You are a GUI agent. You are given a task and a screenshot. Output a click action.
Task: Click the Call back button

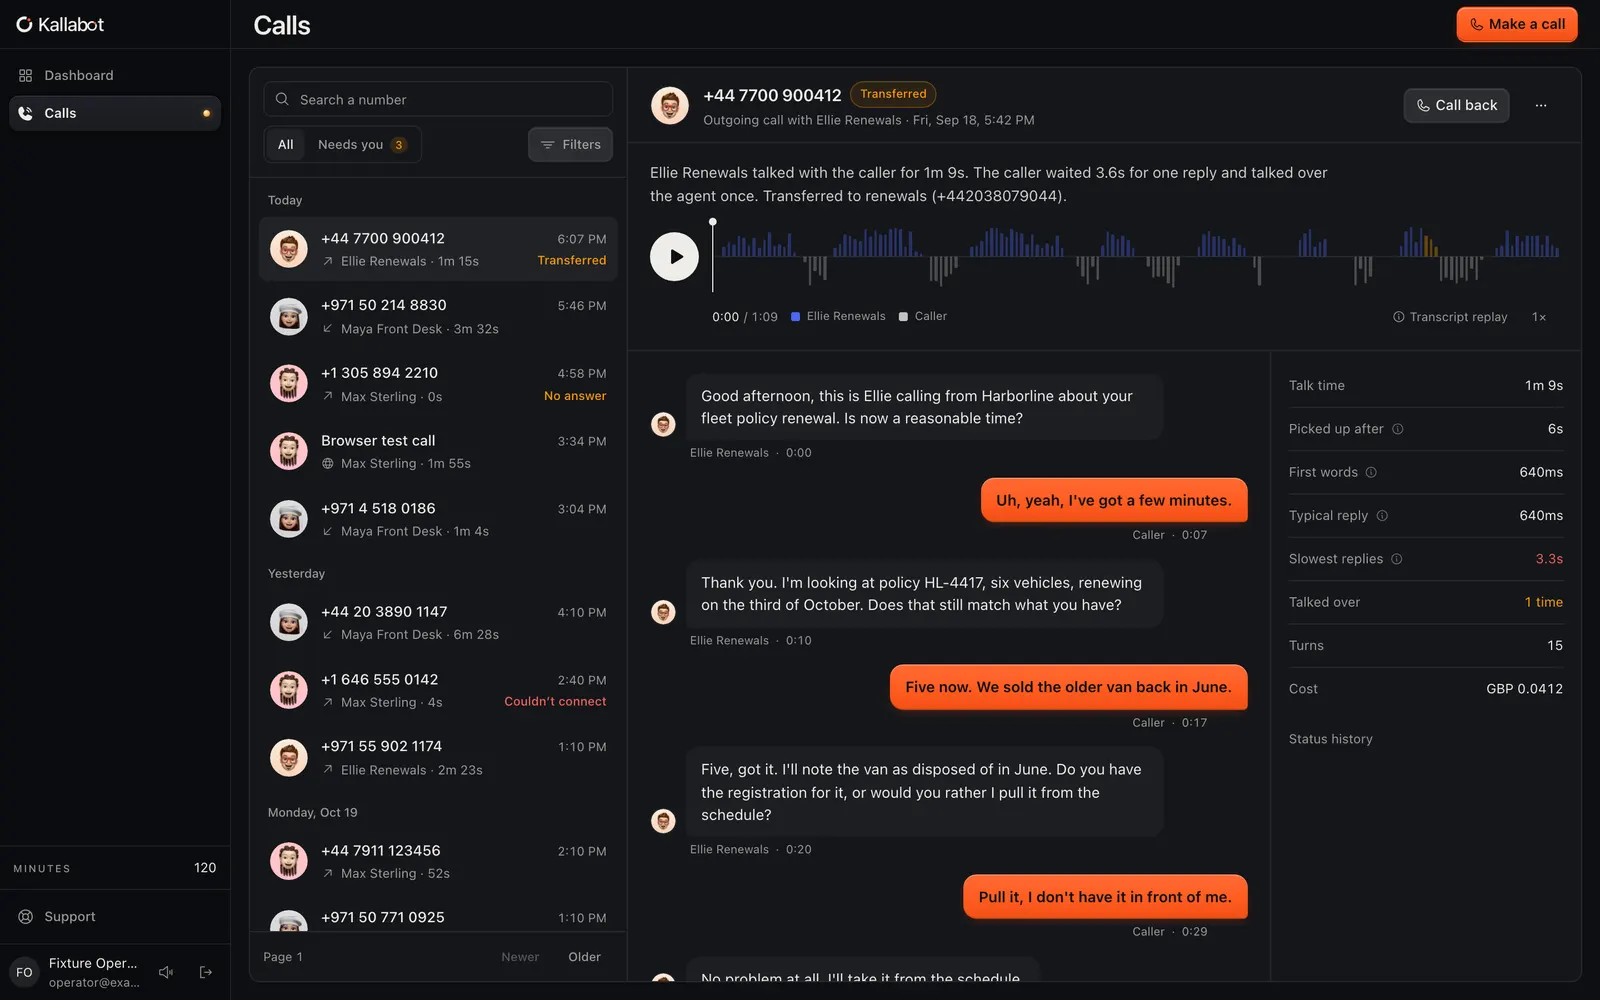pyautogui.click(x=1456, y=105)
